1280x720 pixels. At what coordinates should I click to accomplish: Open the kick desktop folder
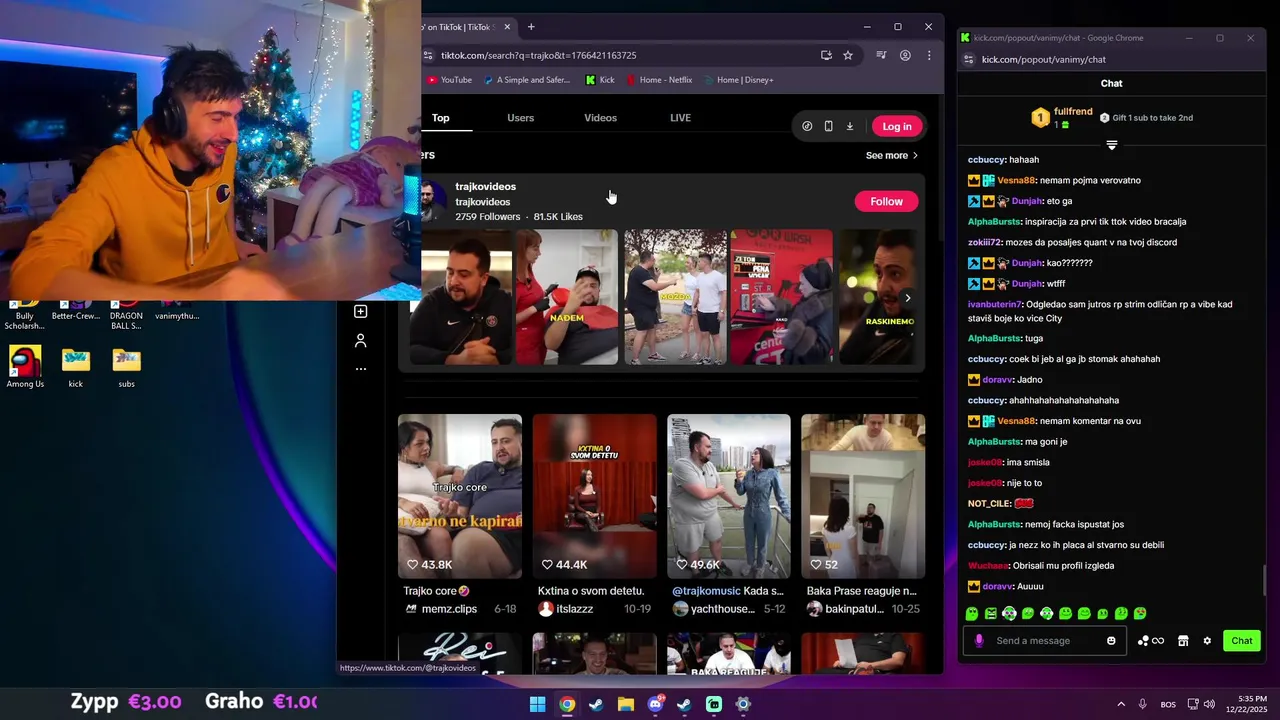click(76, 367)
